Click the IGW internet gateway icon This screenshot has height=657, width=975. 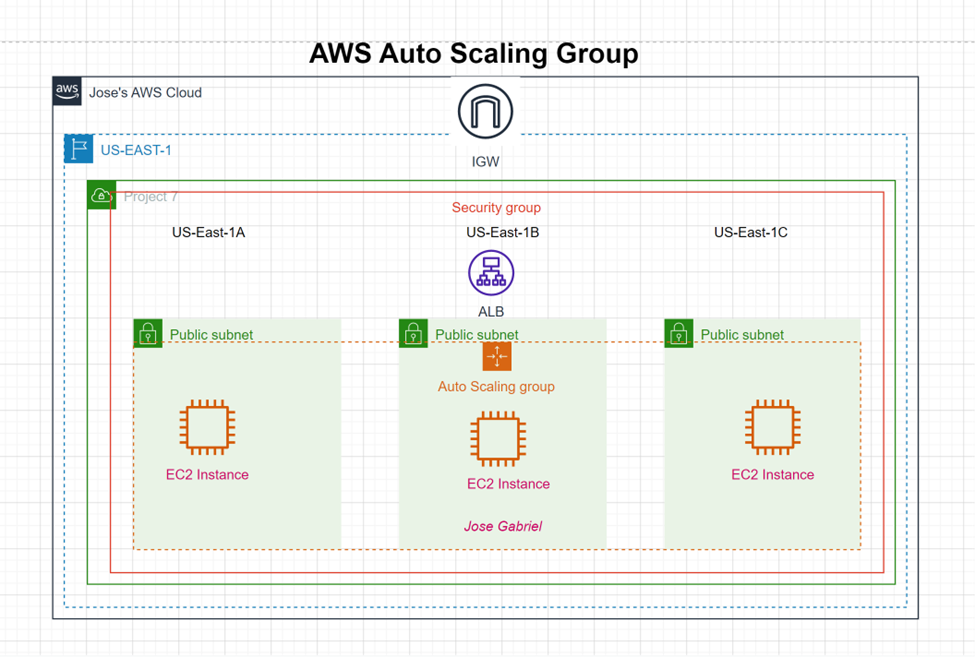click(484, 112)
